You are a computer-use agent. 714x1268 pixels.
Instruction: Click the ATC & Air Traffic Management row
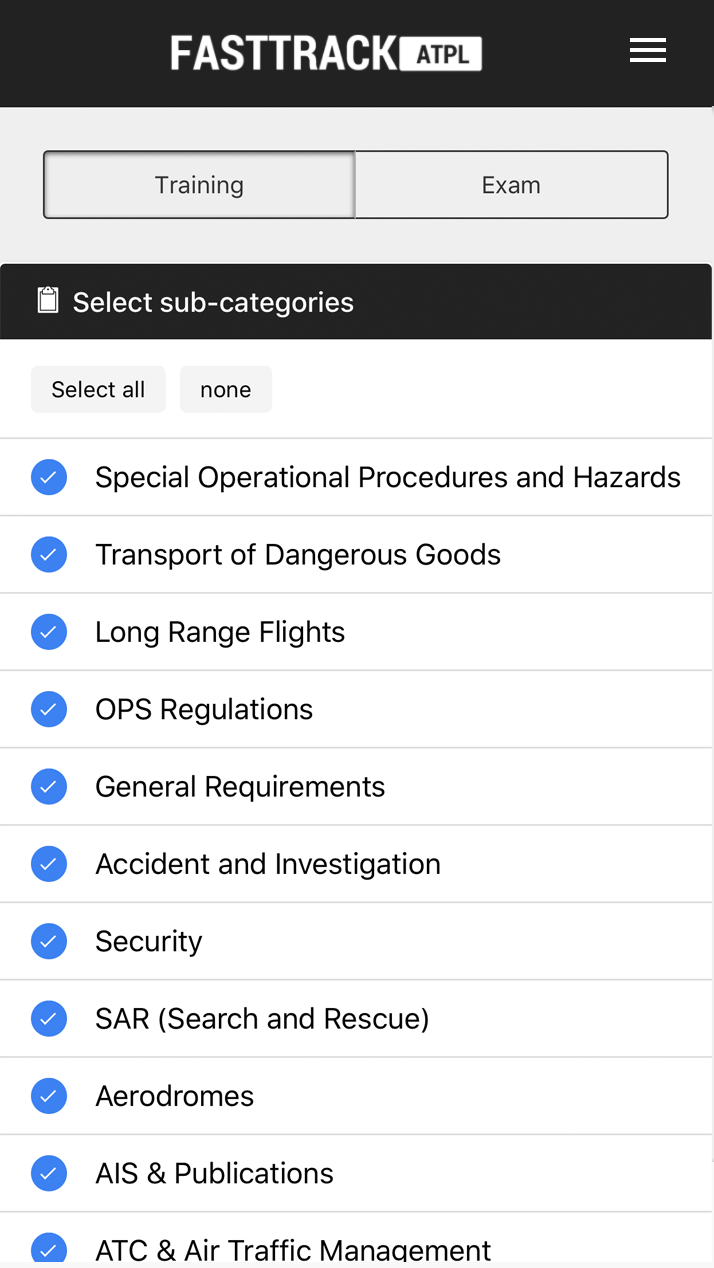pyautogui.click(x=292, y=1249)
